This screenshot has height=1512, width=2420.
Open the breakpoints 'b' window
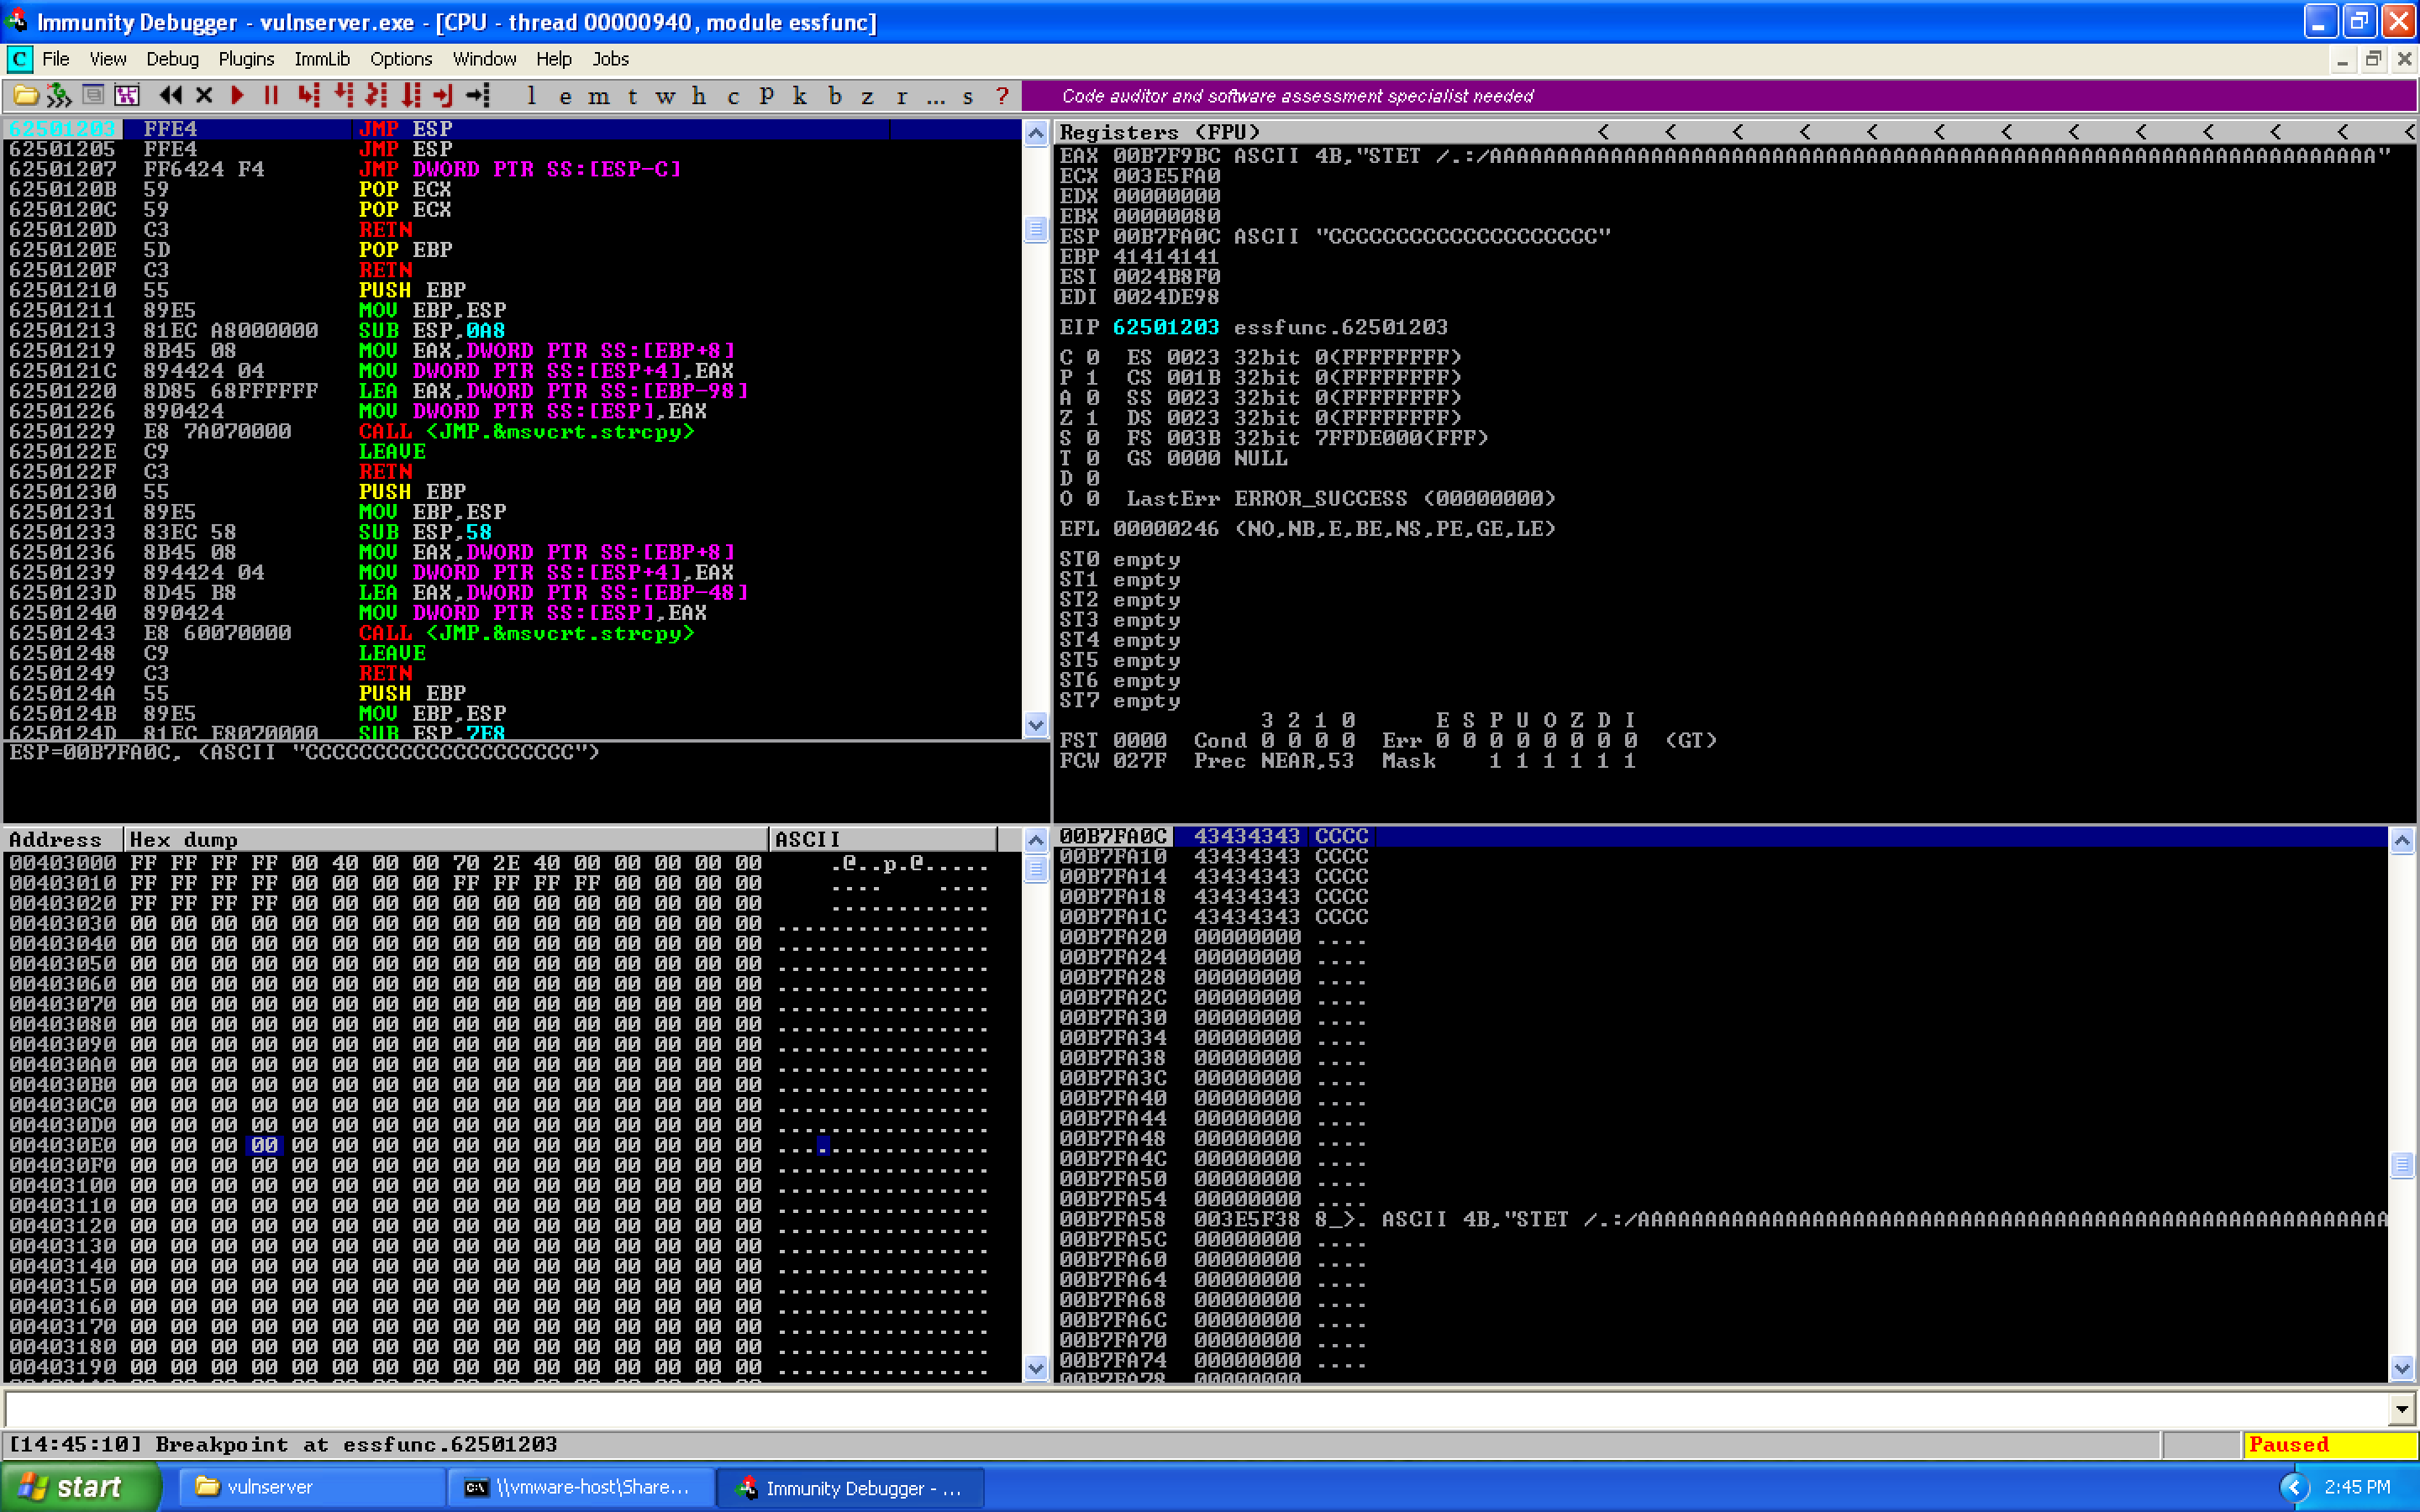coord(835,96)
